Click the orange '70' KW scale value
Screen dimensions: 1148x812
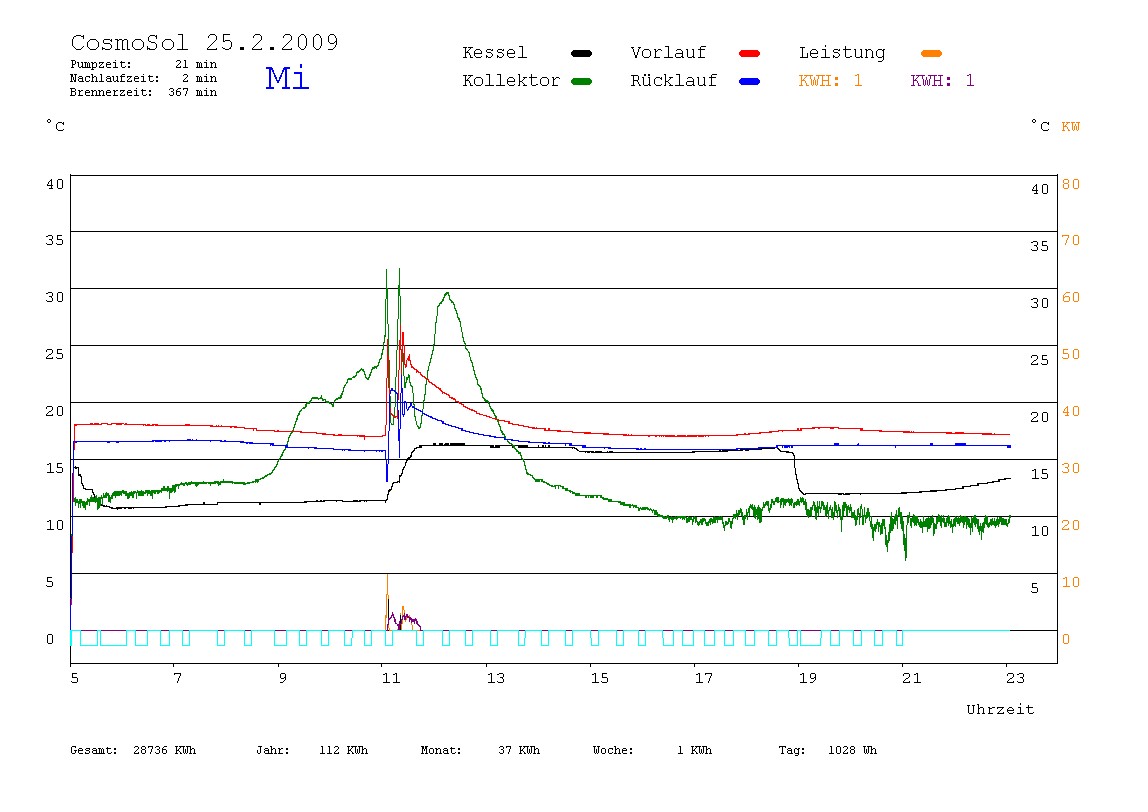point(1070,240)
